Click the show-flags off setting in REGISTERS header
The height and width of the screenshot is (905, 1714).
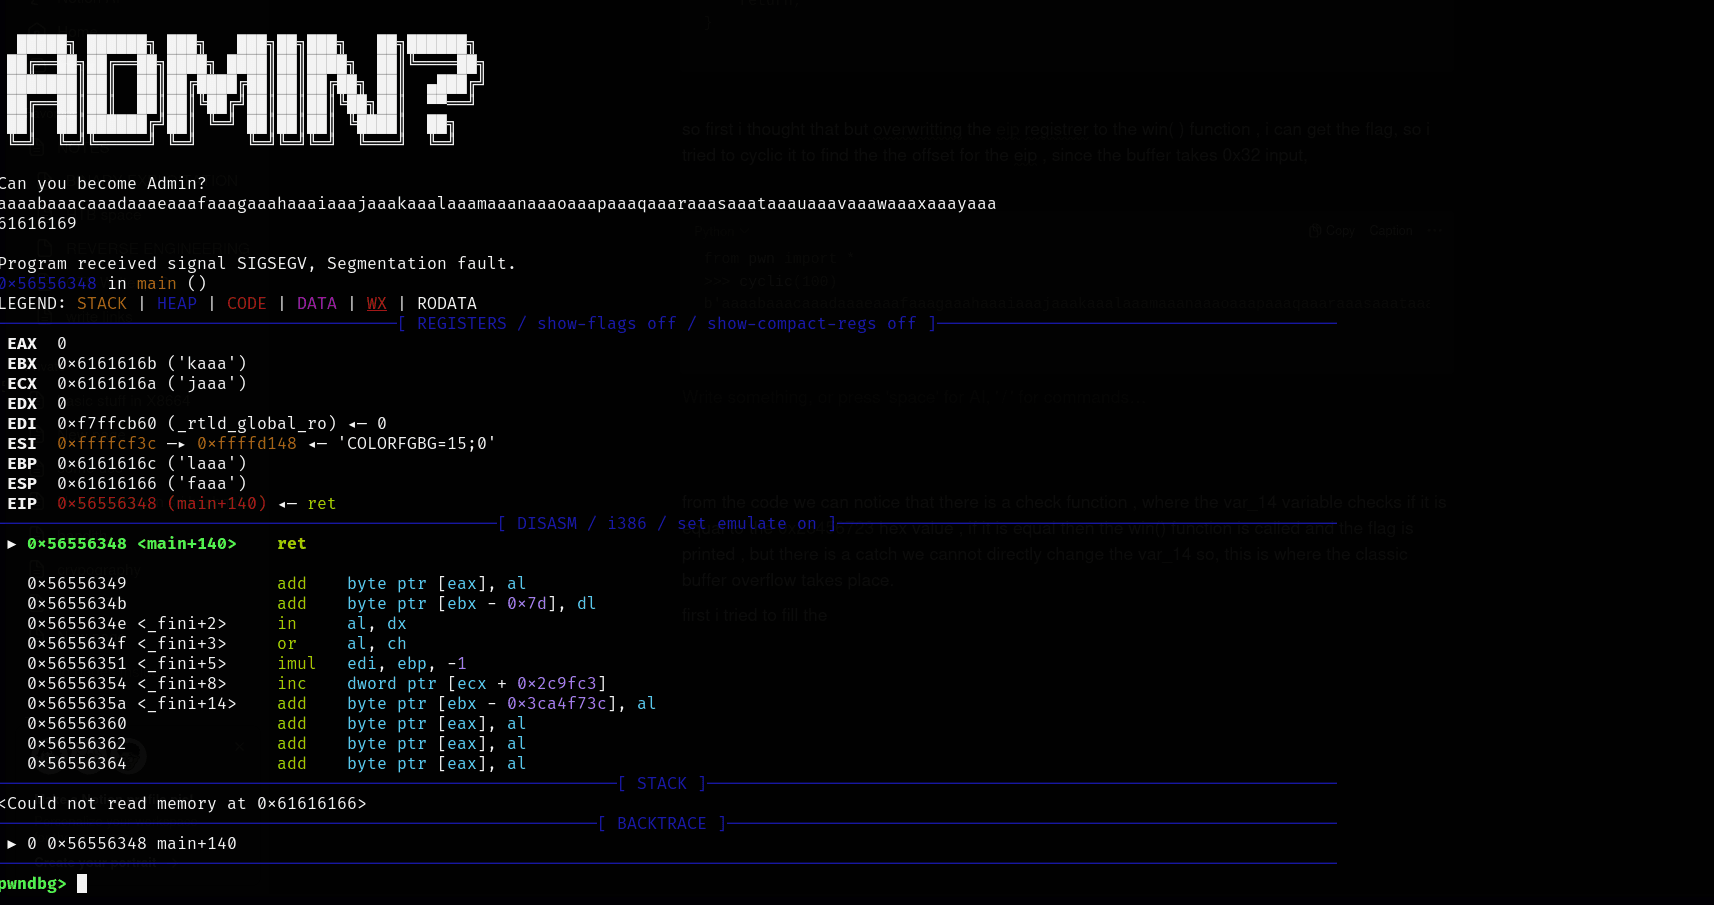tap(606, 324)
